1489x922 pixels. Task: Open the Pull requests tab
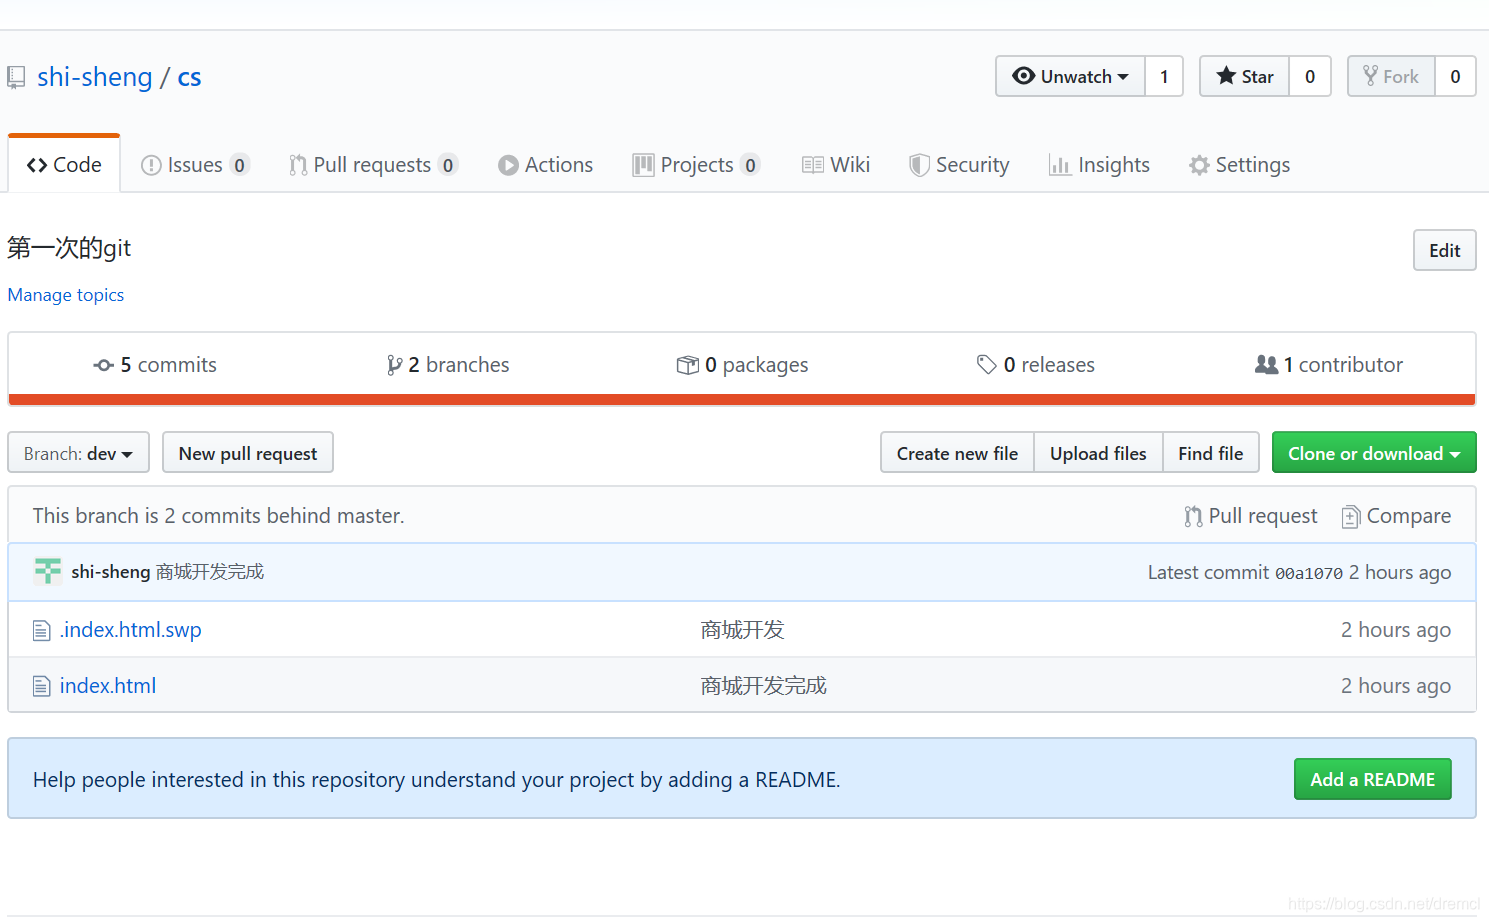(x=373, y=165)
